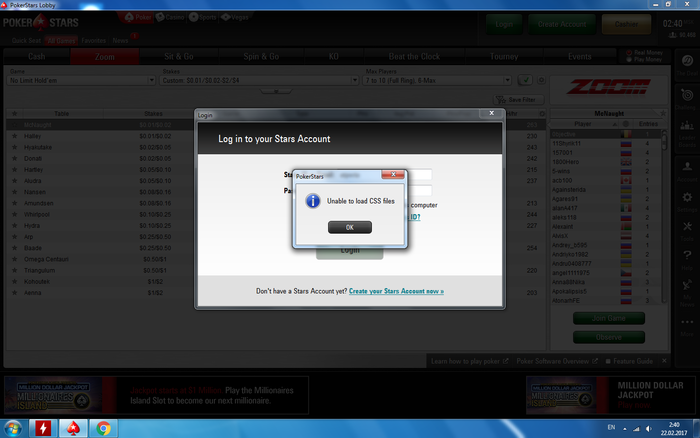
Task: Select the Play Money radio button
Action: [x=629, y=59]
